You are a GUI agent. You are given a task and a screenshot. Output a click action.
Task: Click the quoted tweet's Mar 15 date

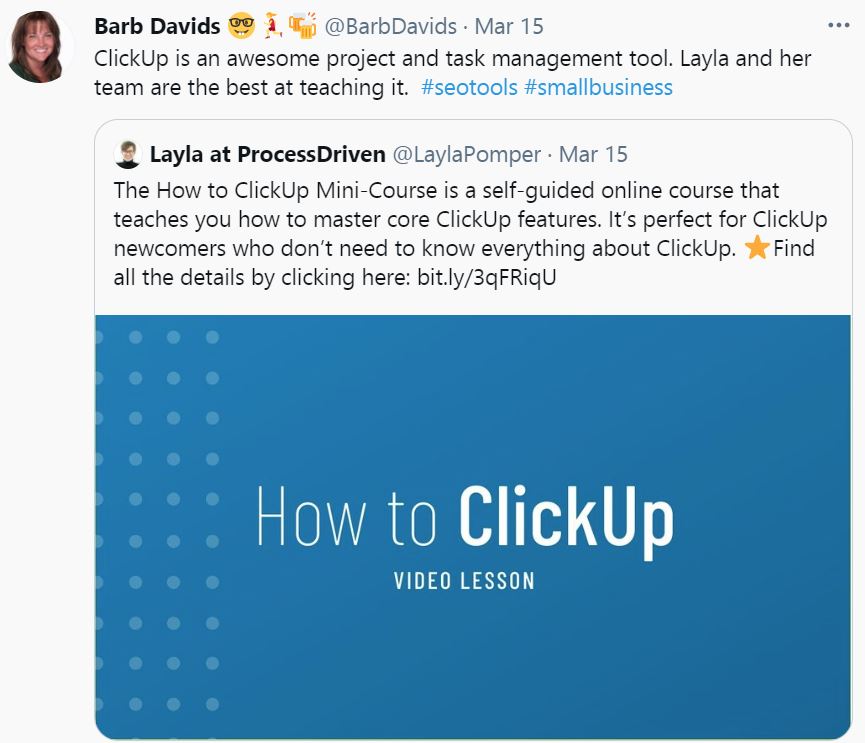[593, 154]
